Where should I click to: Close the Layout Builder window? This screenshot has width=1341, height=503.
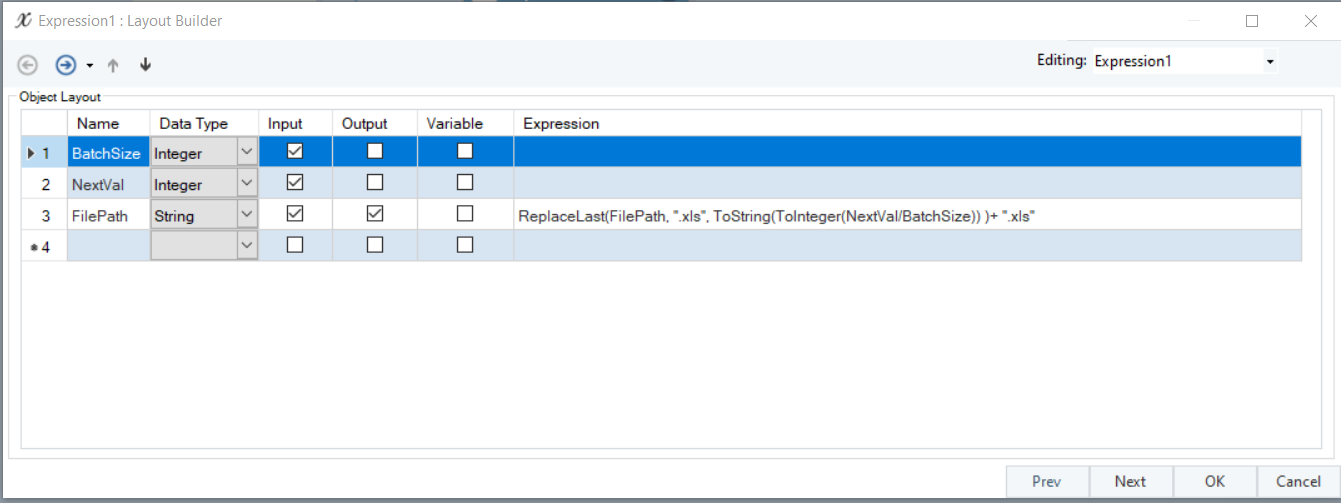point(1310,20)
